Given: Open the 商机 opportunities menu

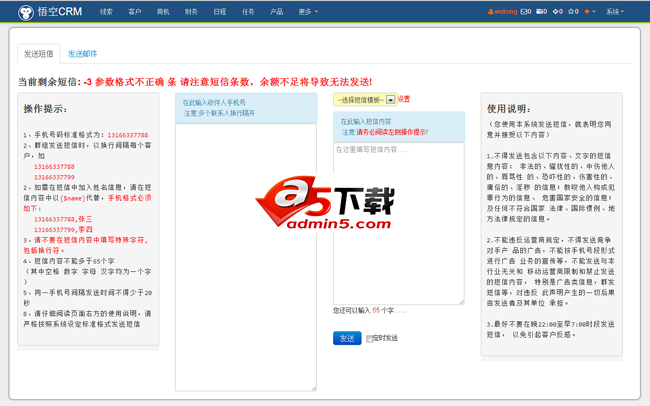Looking at the screenshot, I should point(163,12).
